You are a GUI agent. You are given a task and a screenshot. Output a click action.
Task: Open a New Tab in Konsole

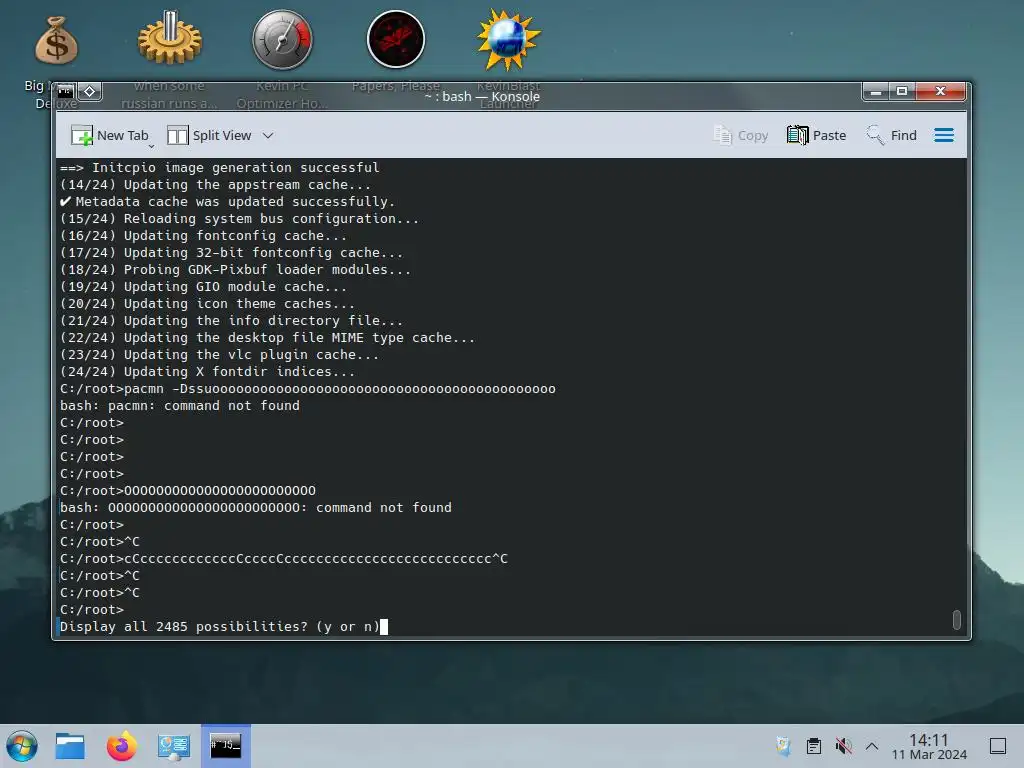[x=110, y=135]
